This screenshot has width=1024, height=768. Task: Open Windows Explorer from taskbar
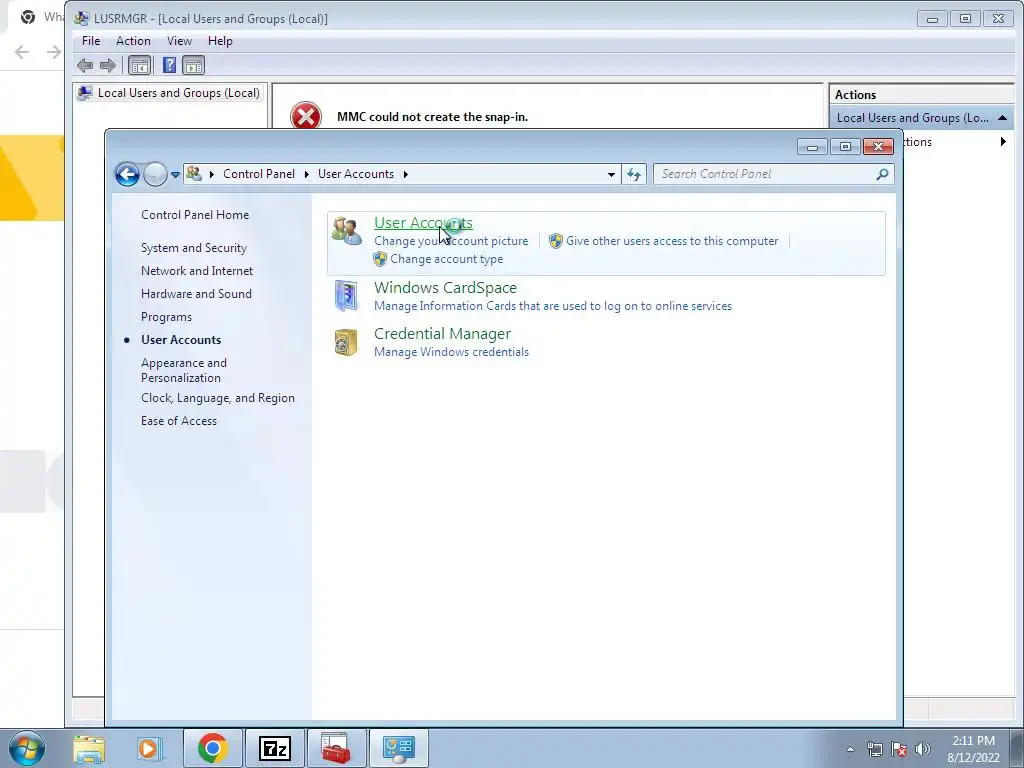89,749
